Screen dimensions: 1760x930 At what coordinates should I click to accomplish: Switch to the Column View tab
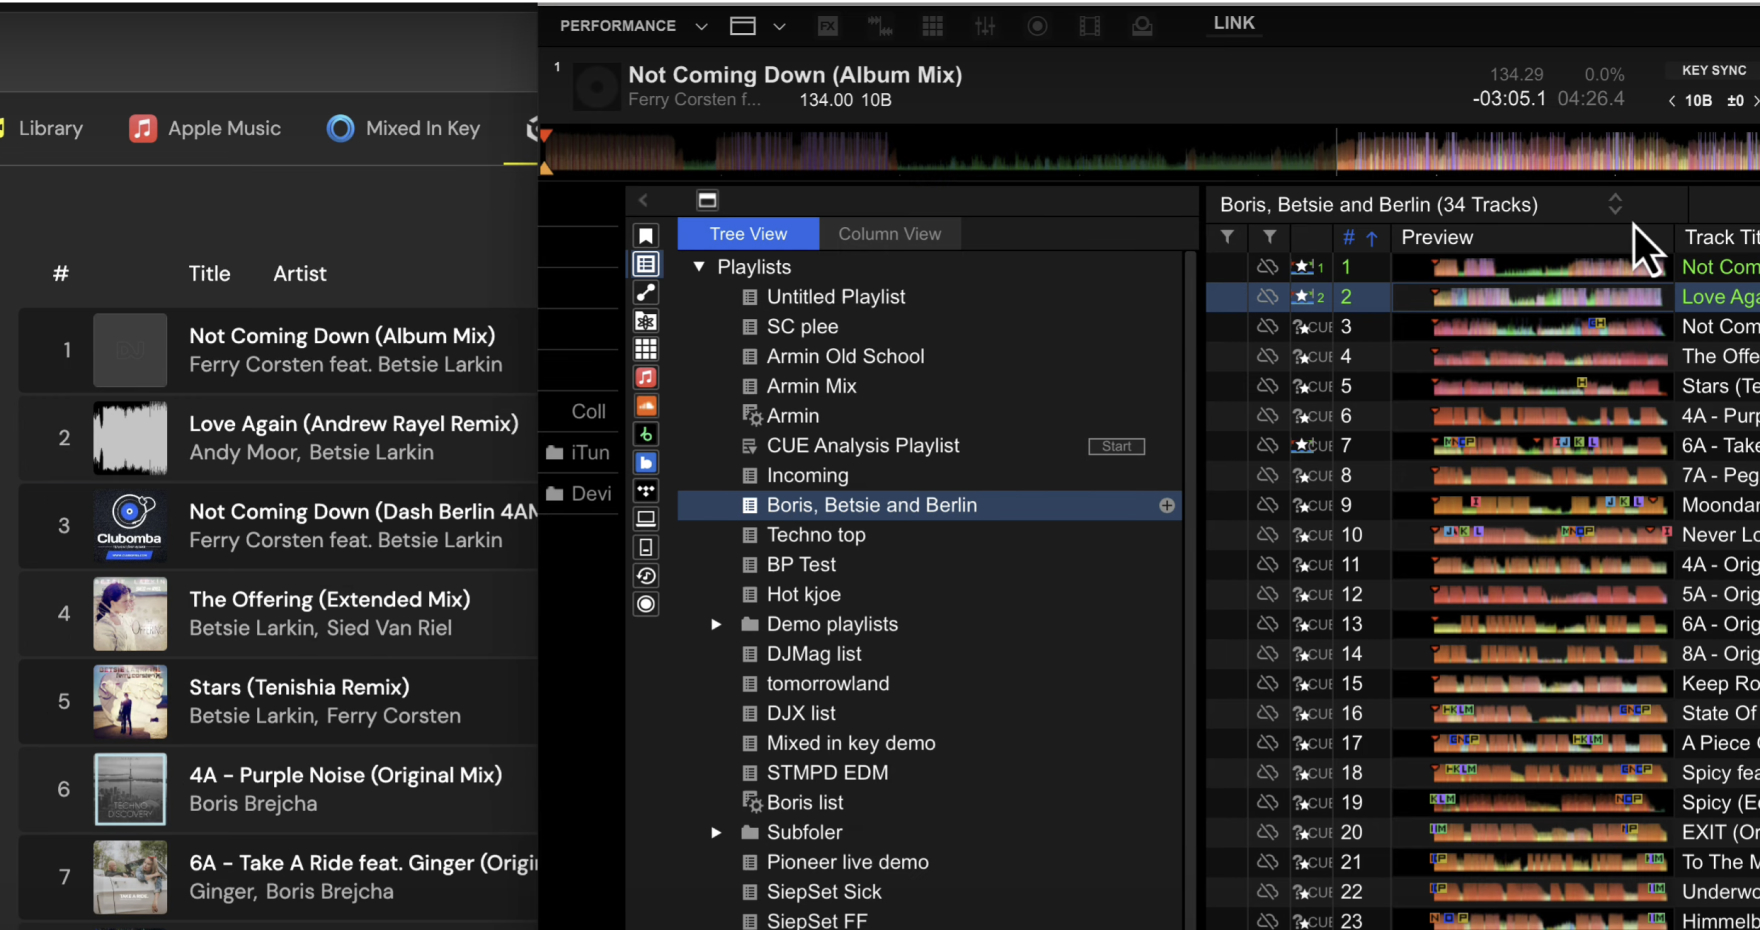coord(889,233)
